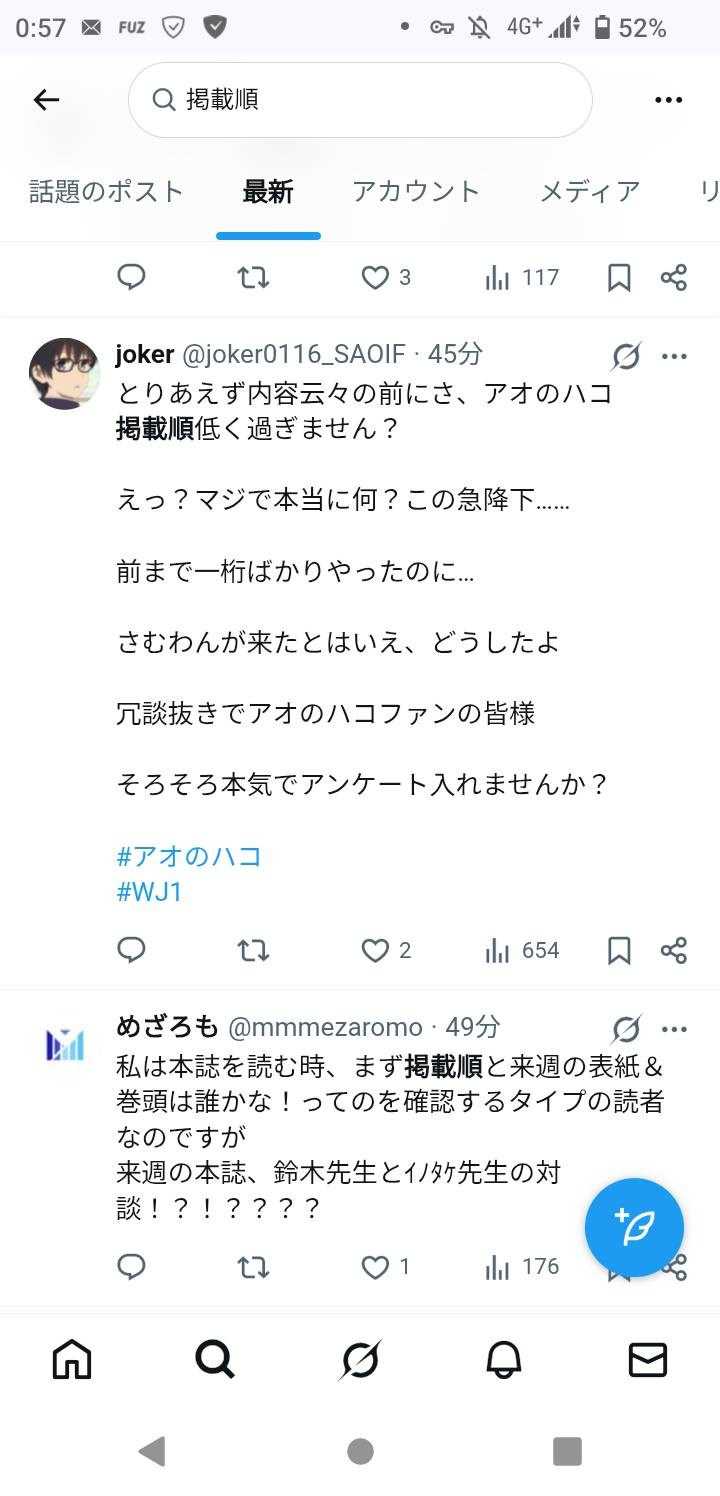This screenshot has width=720, height=1496.
Task: Tap the back arrow icon
Action: 47,99
